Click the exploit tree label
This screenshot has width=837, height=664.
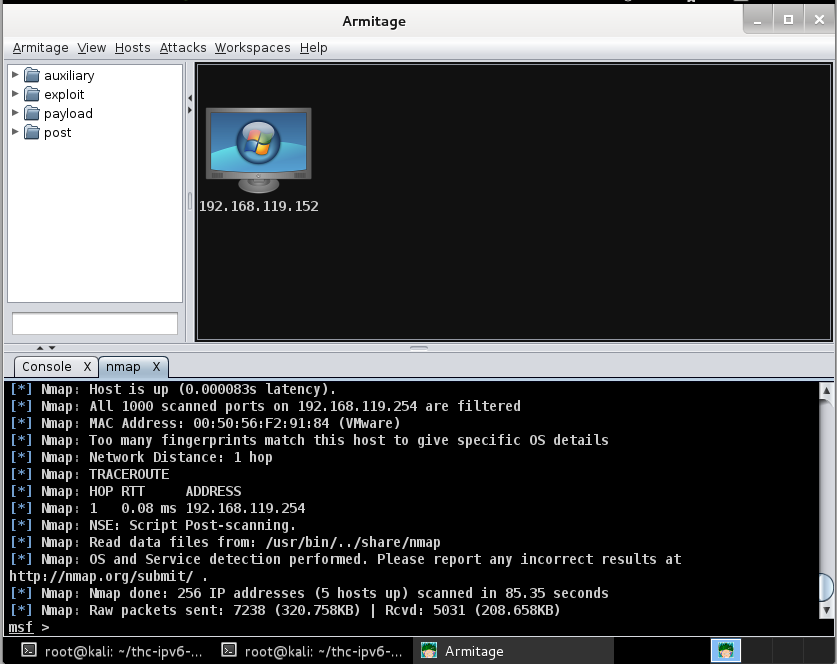64,94
